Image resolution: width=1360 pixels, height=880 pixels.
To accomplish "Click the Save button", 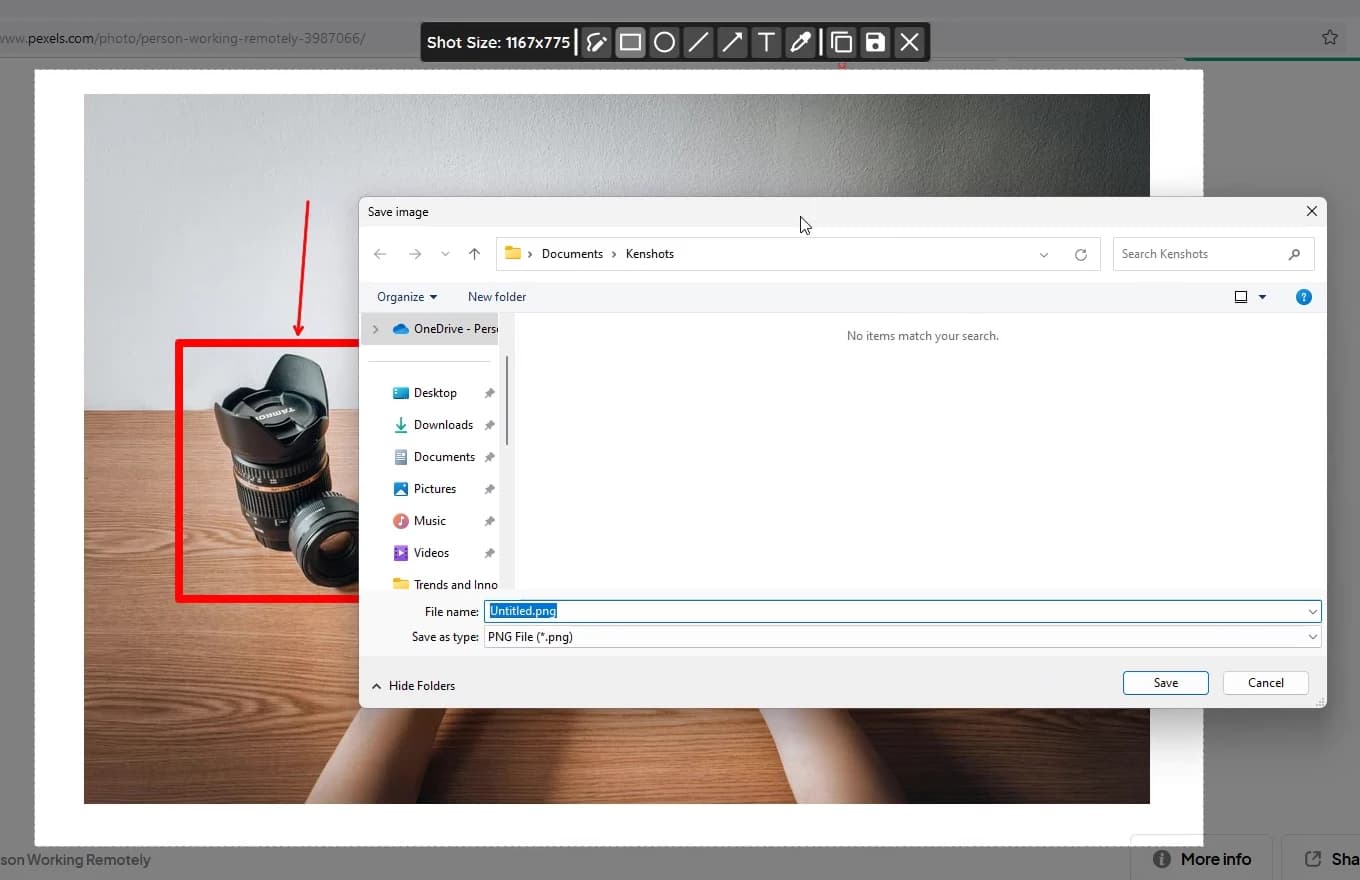I will coord(1165,683).
